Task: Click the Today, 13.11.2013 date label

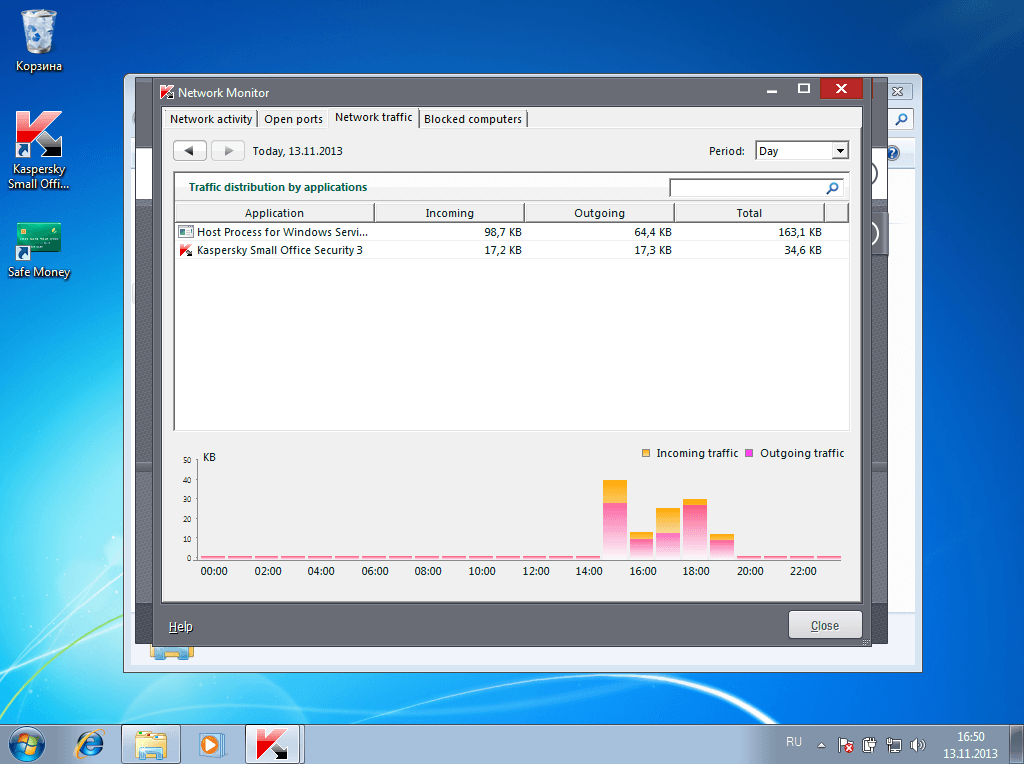Action: 298,151
